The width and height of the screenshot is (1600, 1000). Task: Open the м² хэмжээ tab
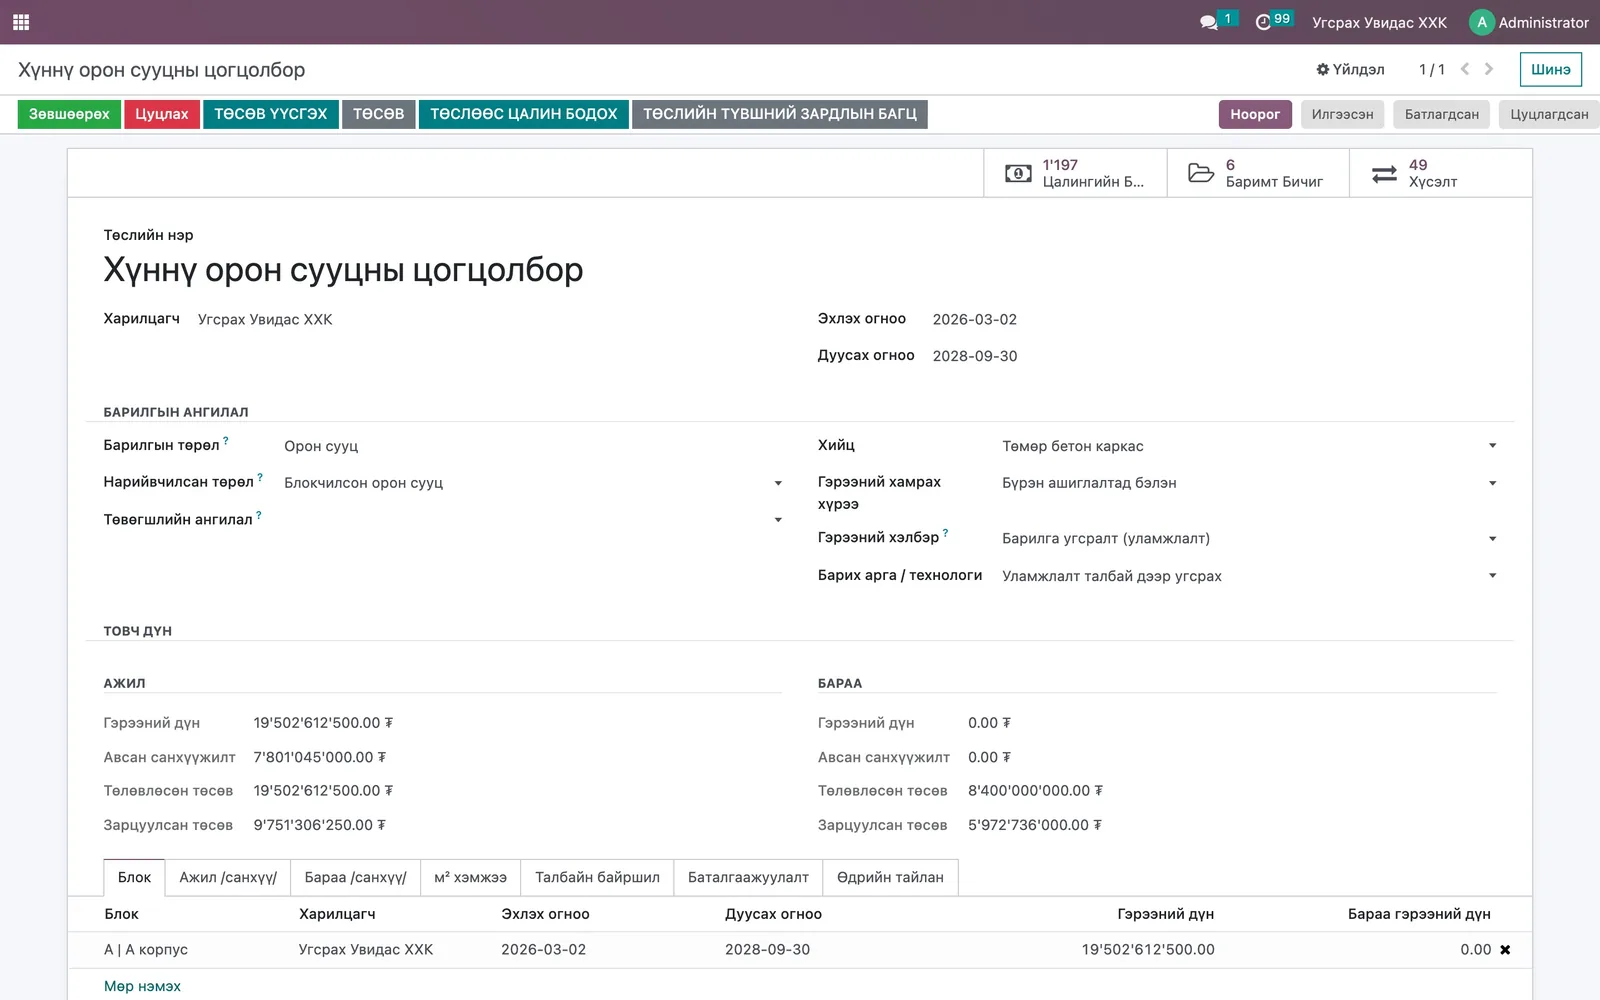tap(470, 877)
